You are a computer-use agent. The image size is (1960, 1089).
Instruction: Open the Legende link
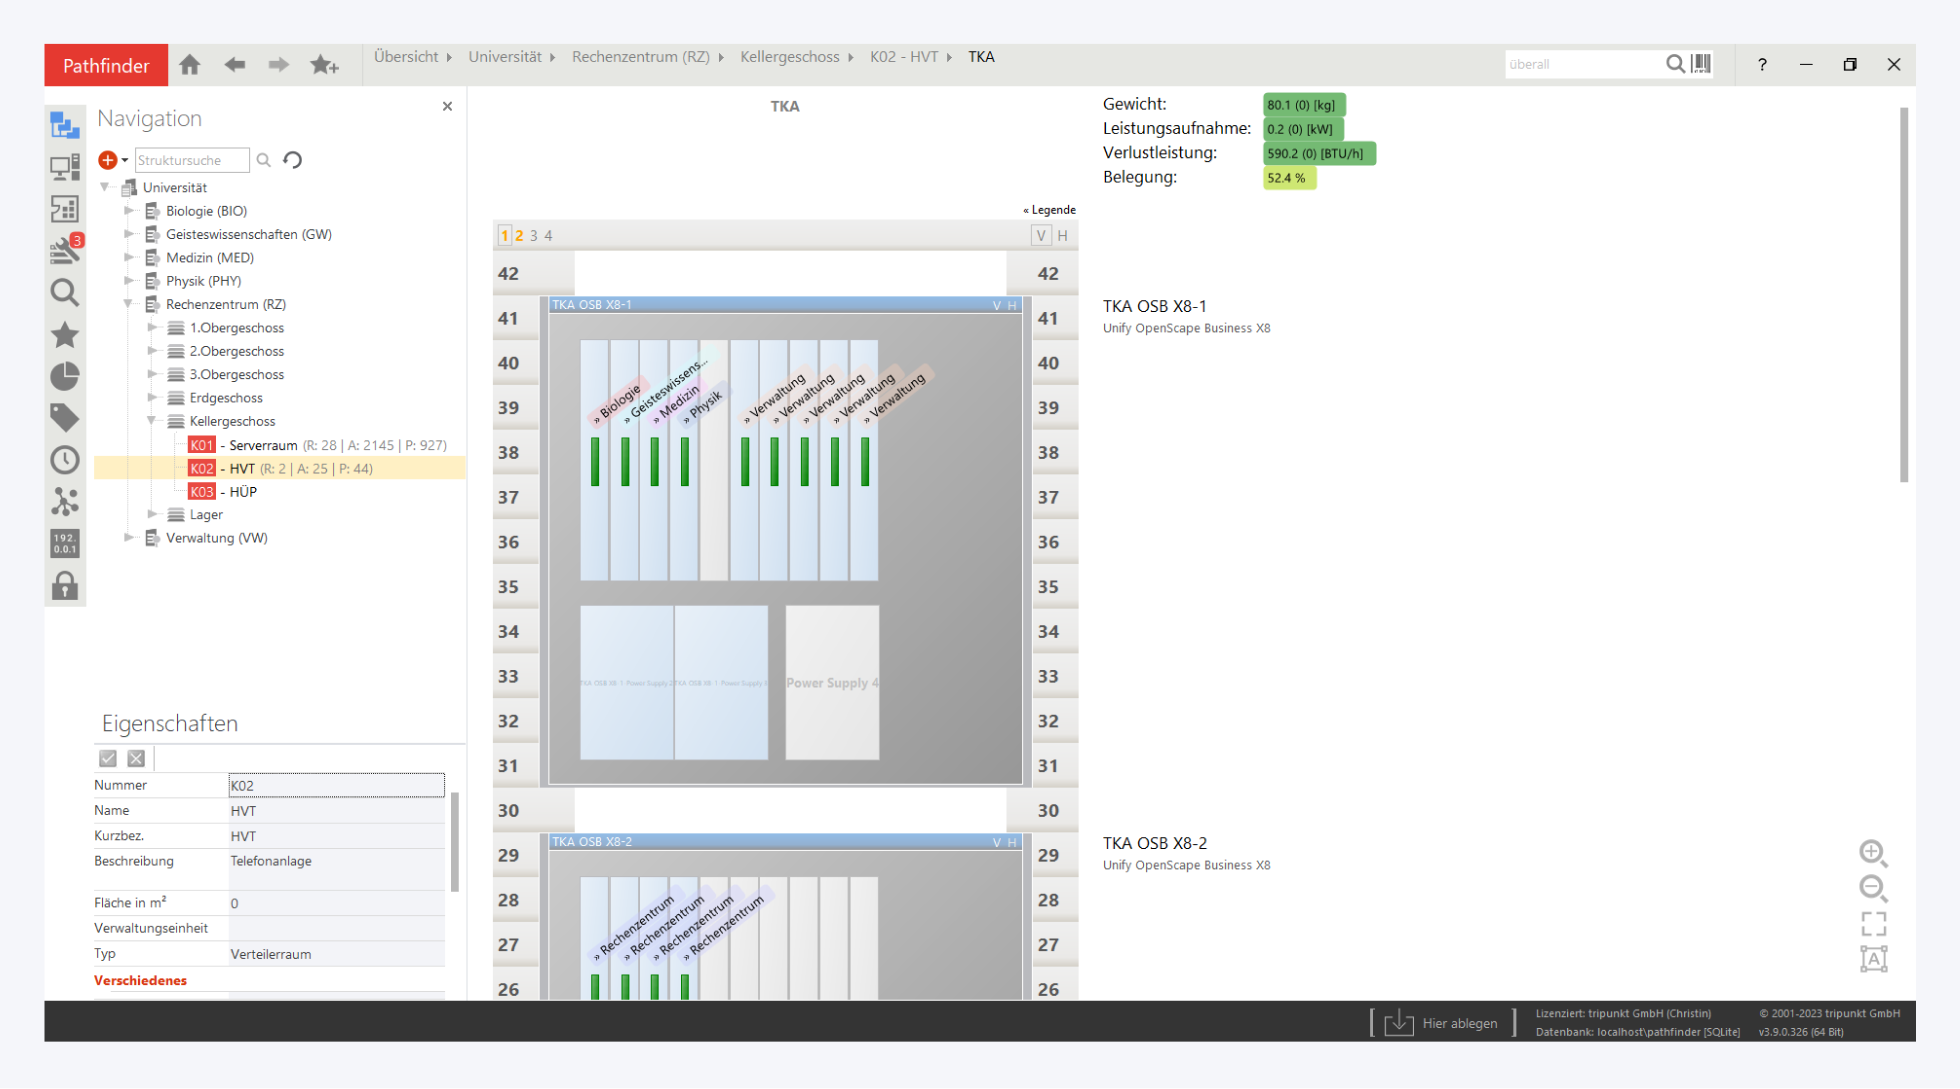click(x=1049, y=210)
